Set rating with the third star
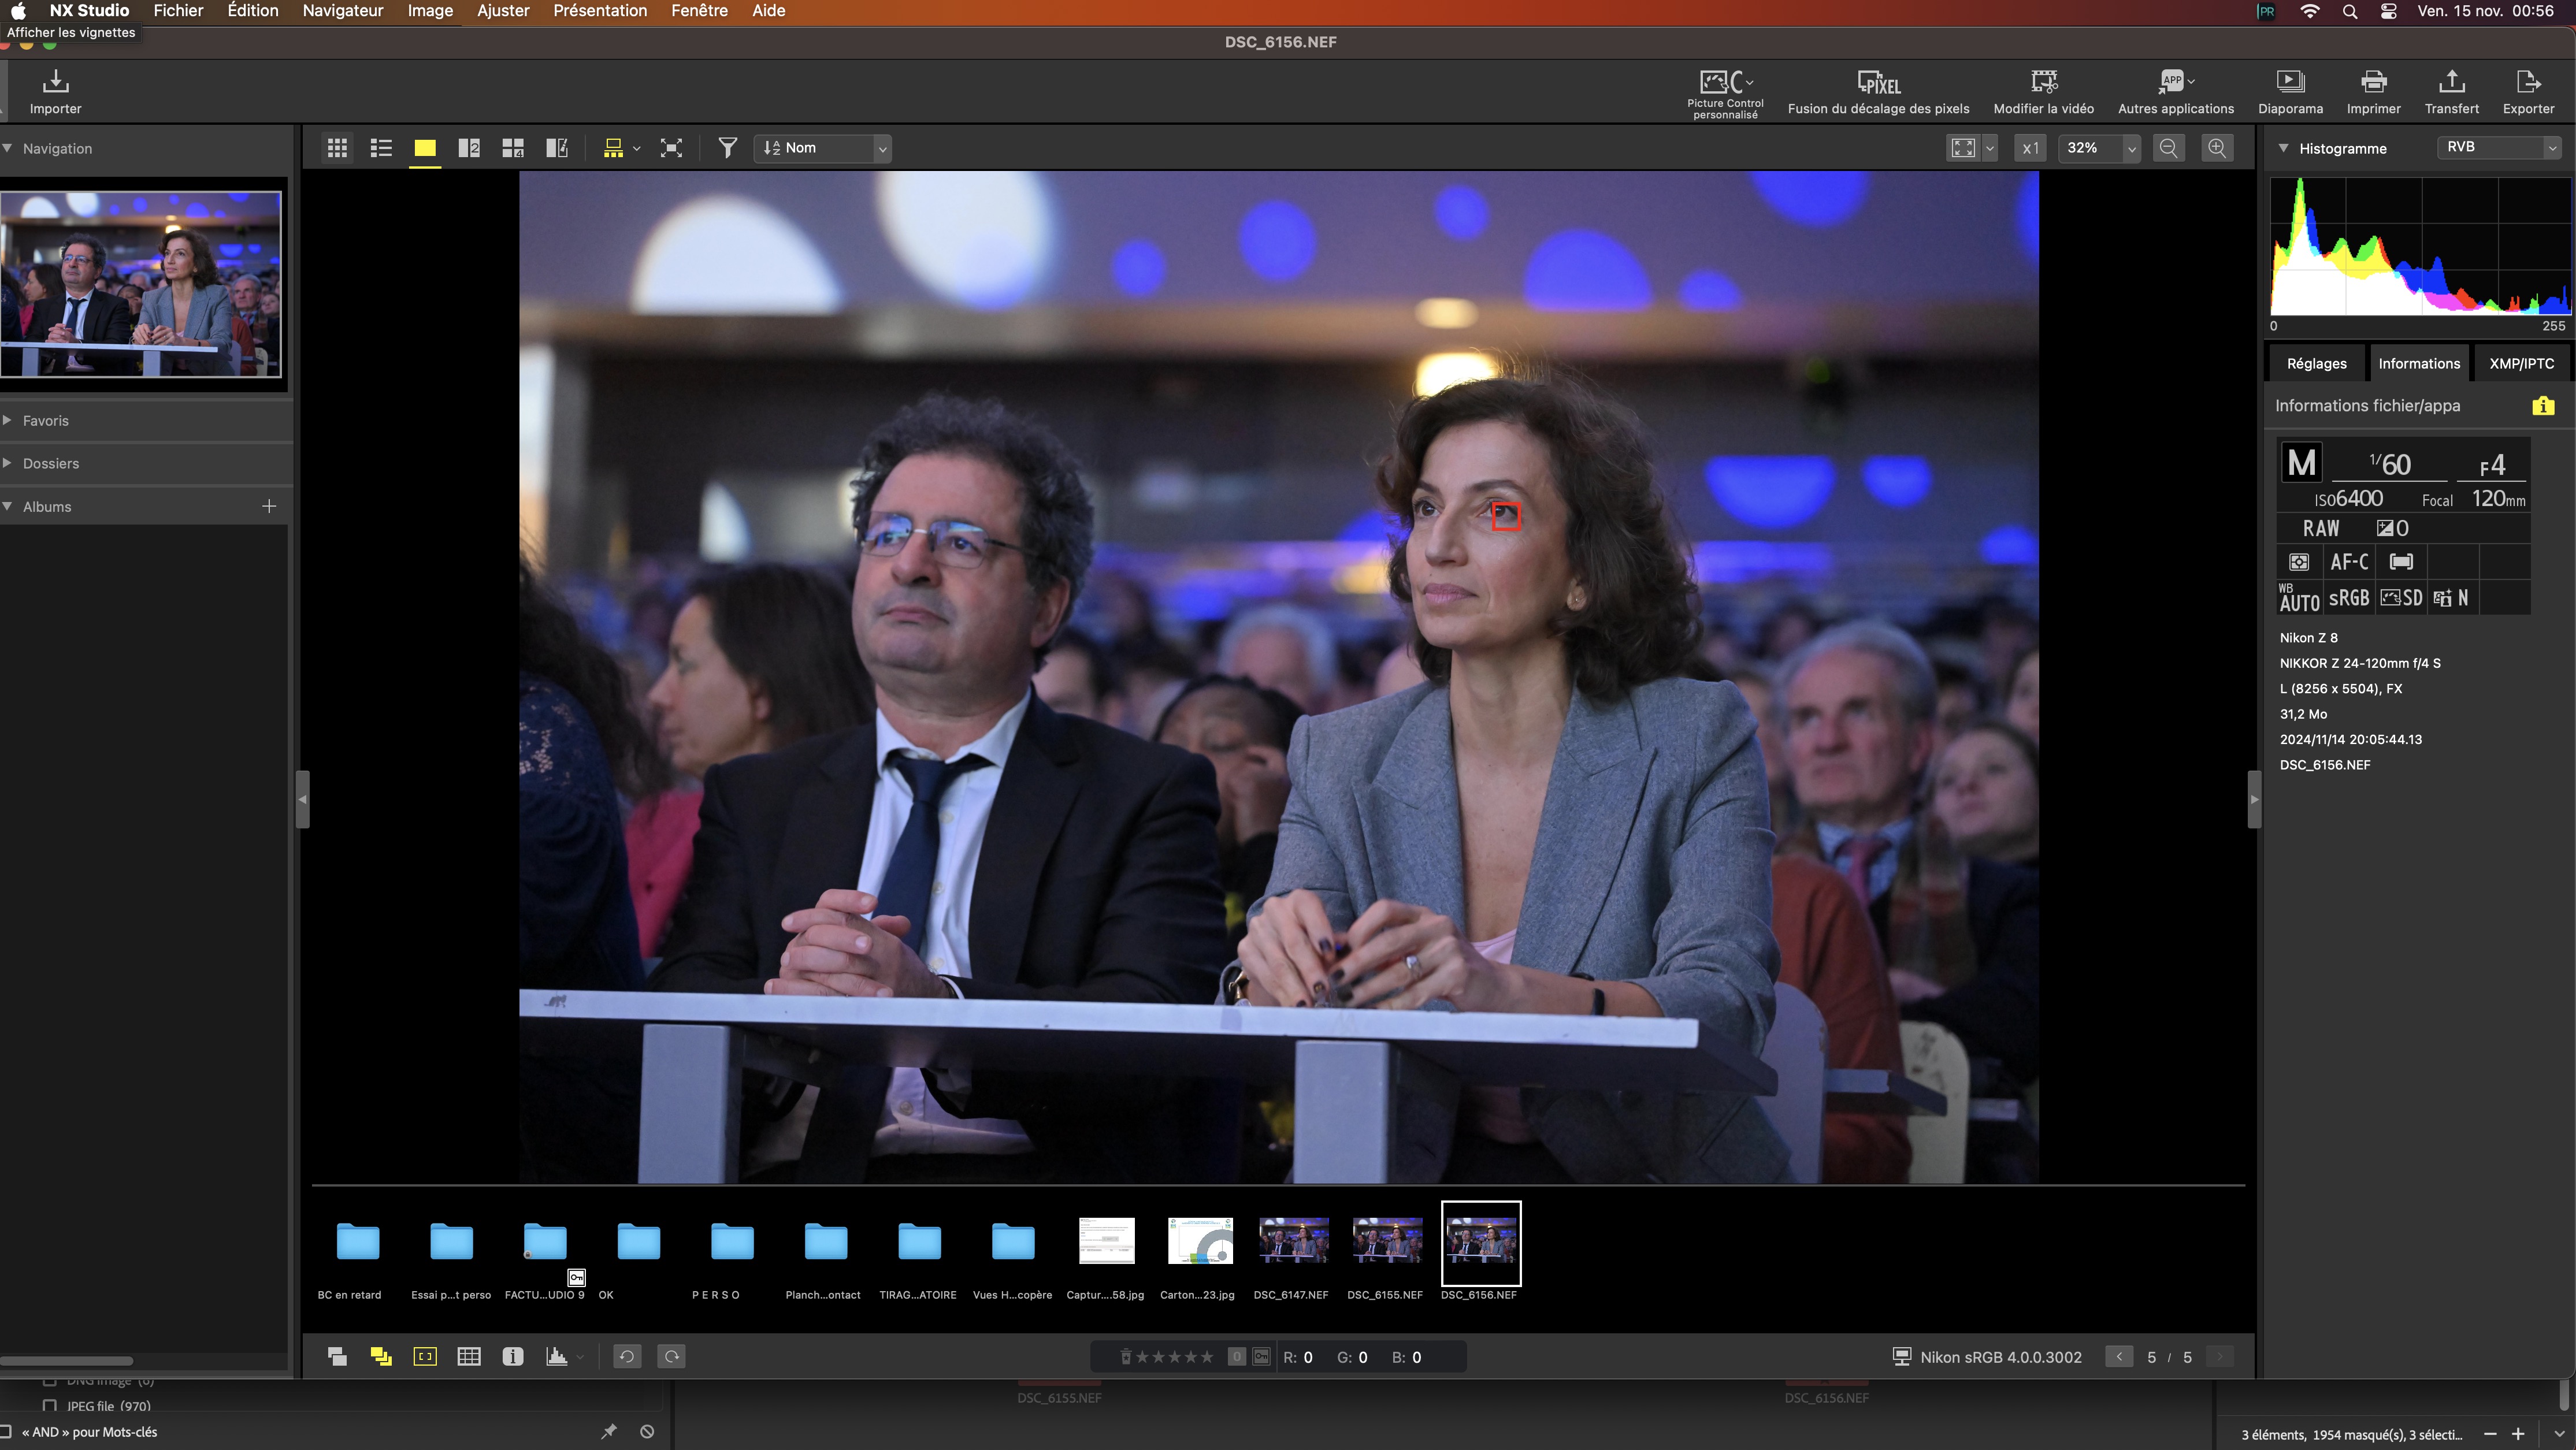 tap(1175, 1357)
